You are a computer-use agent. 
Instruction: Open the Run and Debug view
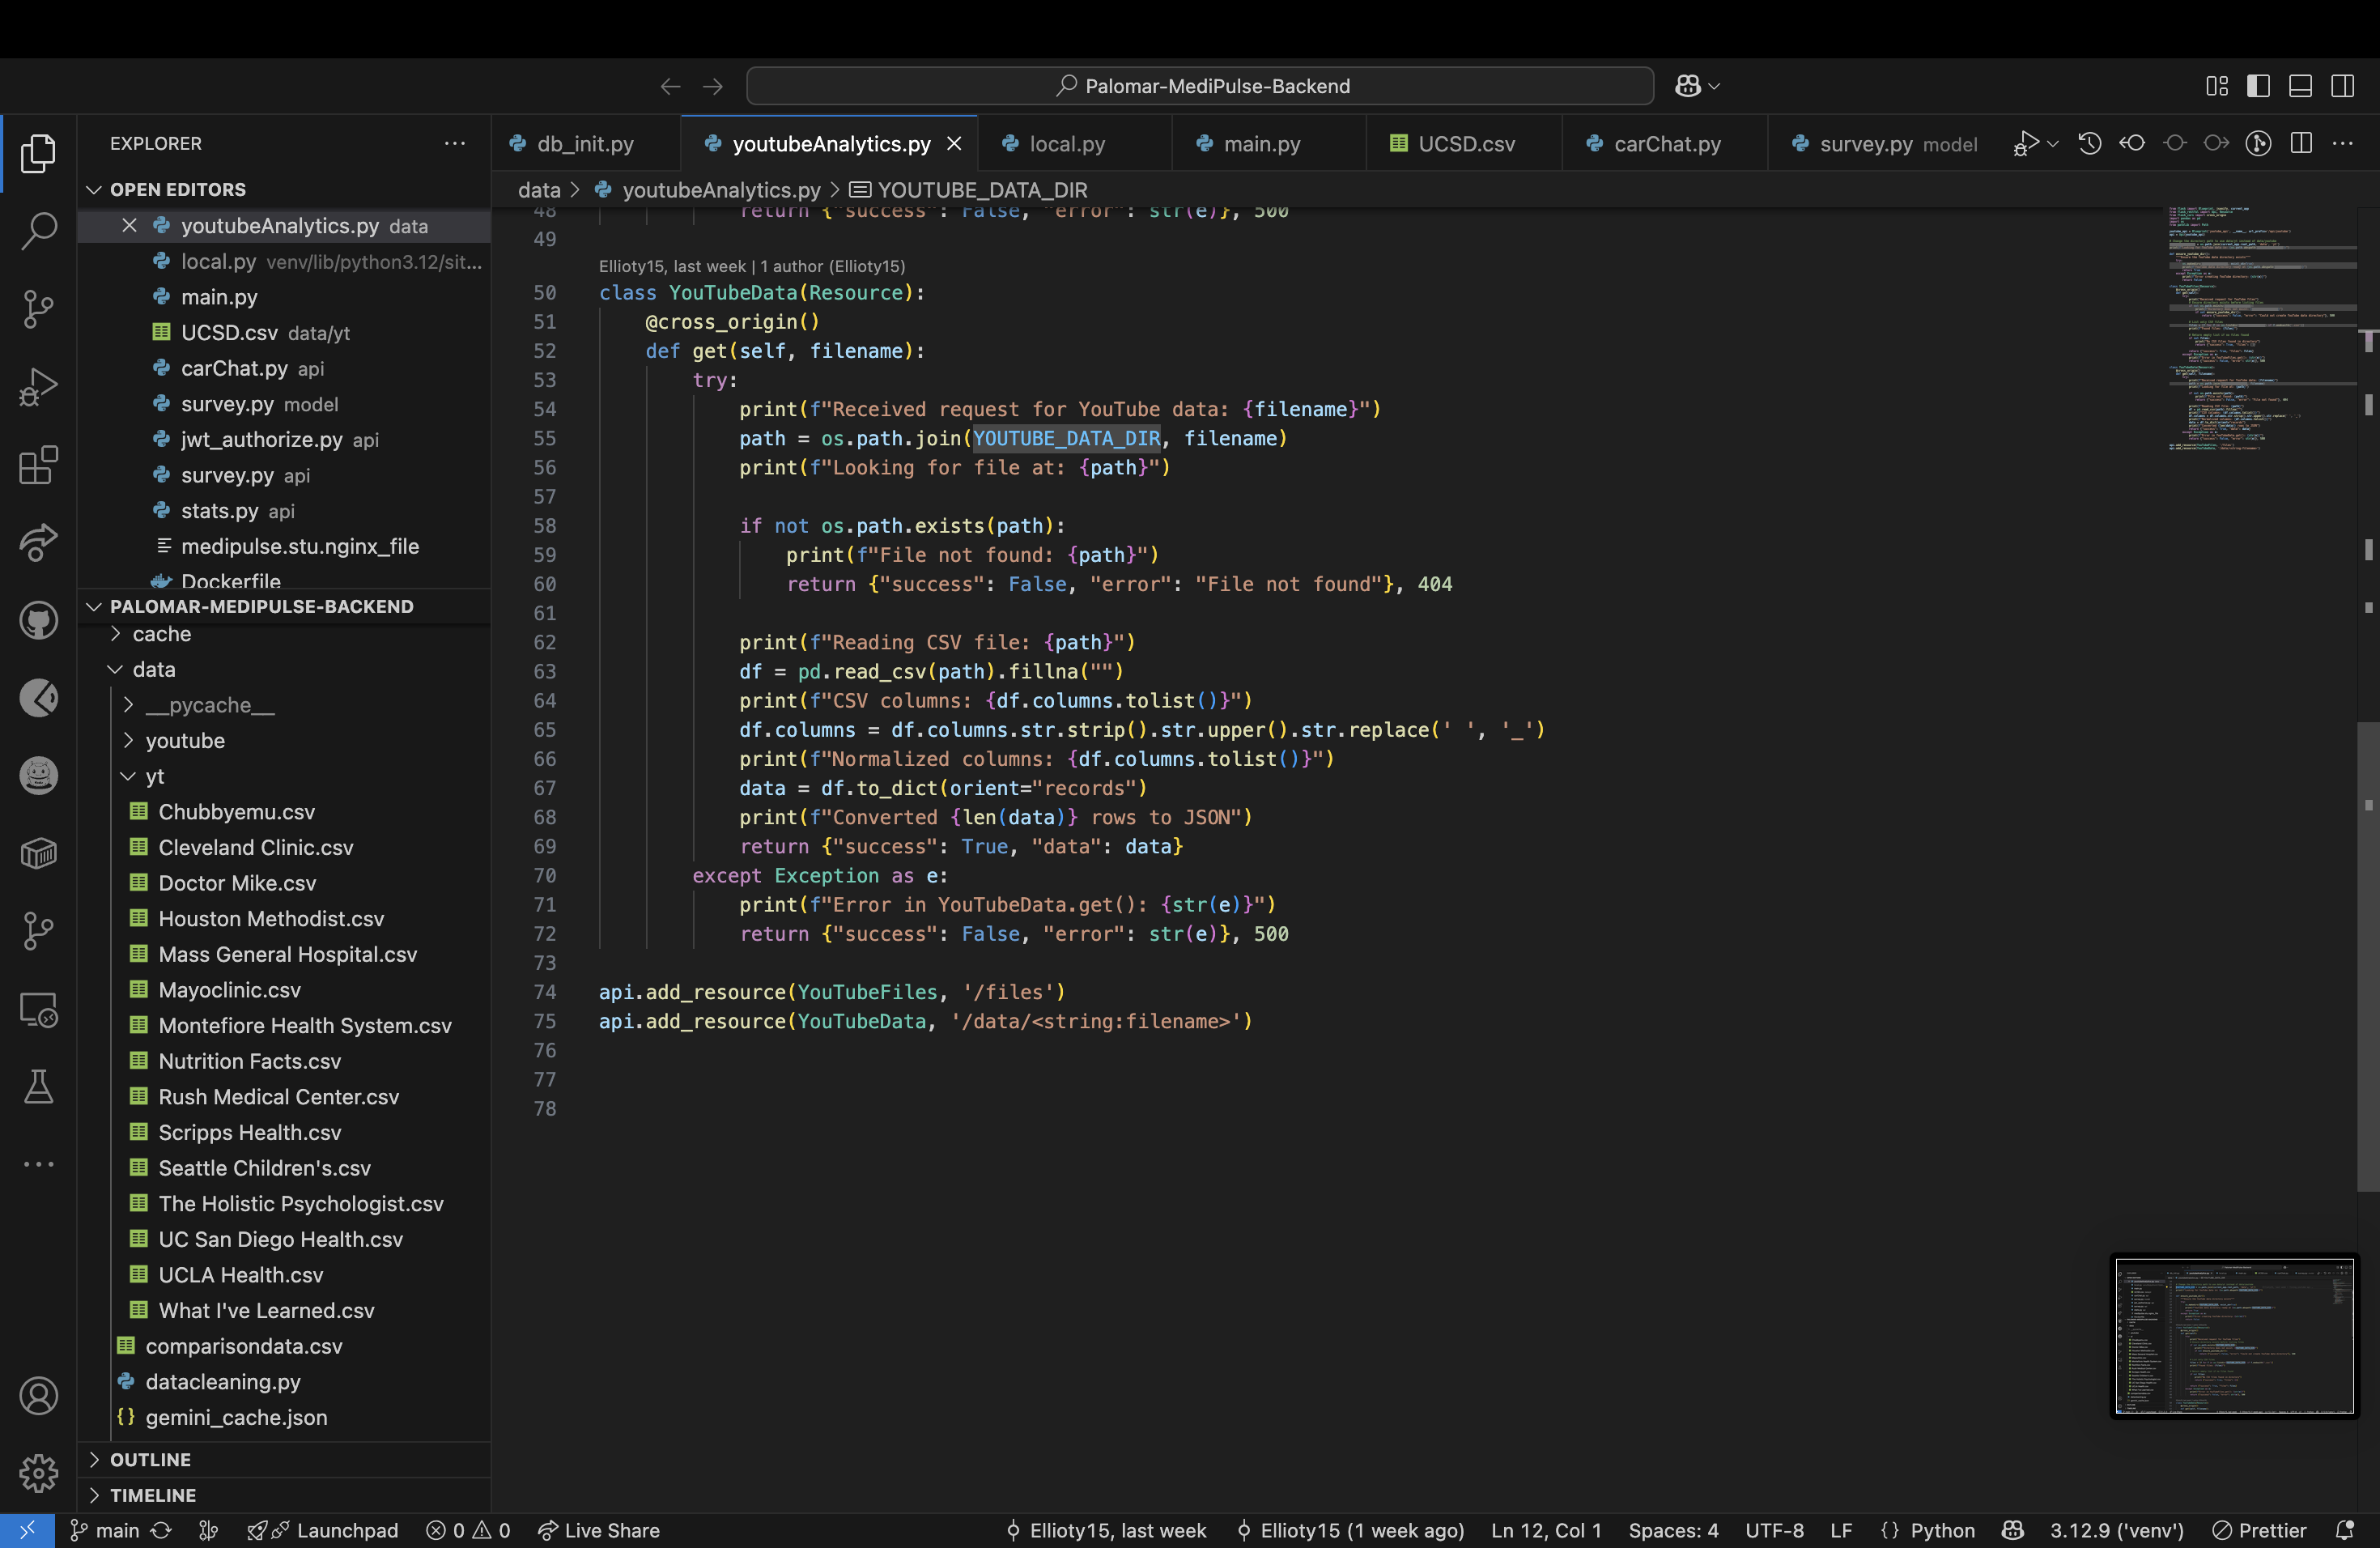click(38, 387)
